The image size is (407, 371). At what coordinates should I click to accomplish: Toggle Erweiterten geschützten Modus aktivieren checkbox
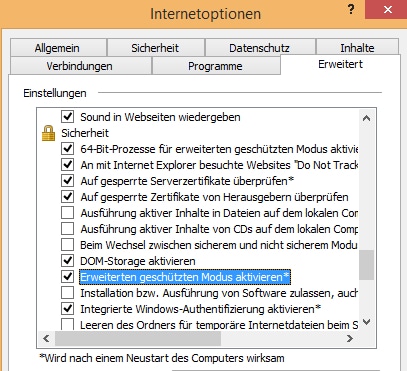(x=68, y=277)
